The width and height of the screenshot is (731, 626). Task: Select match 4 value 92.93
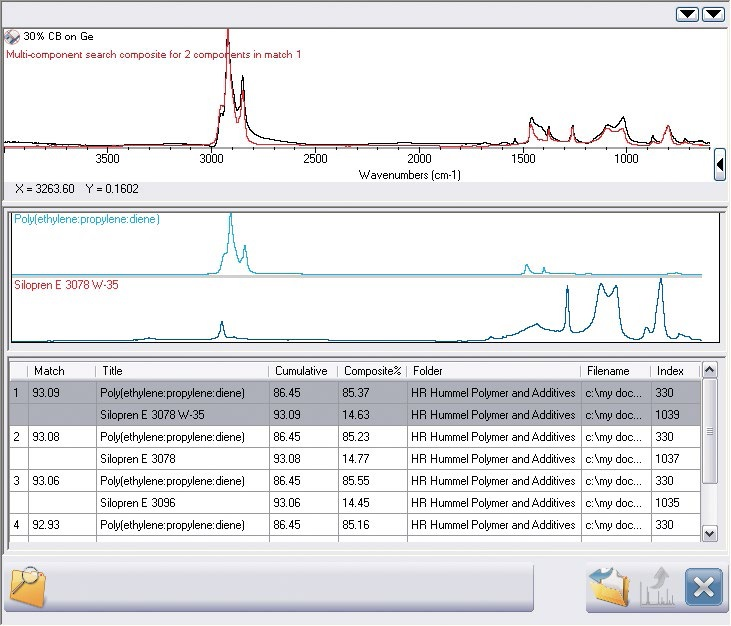(46, 525)
